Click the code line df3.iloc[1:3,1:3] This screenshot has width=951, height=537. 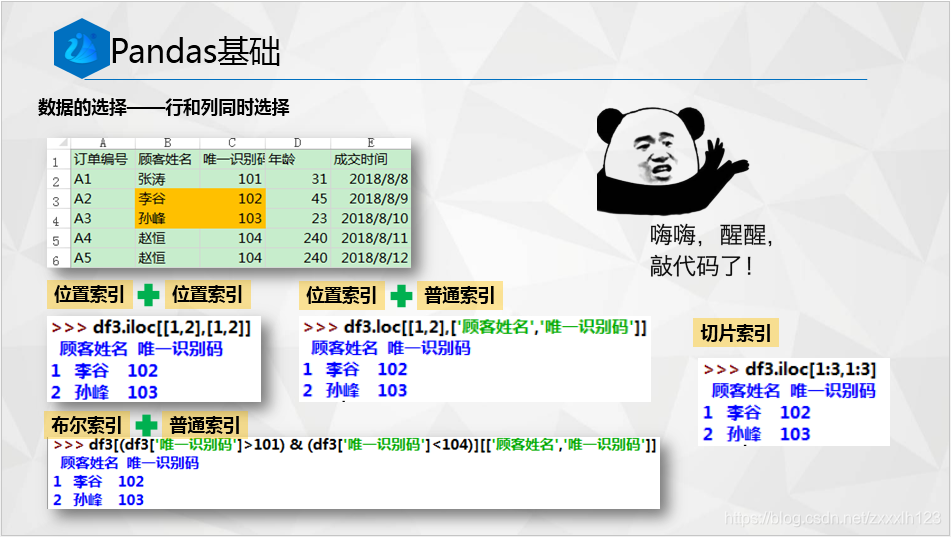coord(790,369)
